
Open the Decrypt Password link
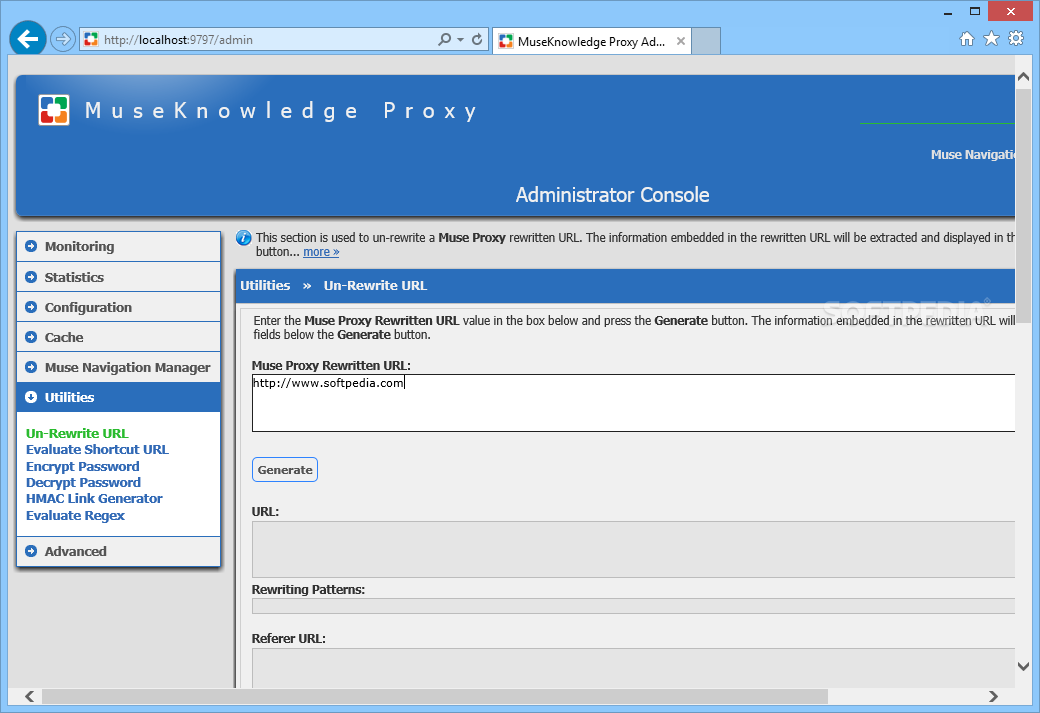click(84, 482)
